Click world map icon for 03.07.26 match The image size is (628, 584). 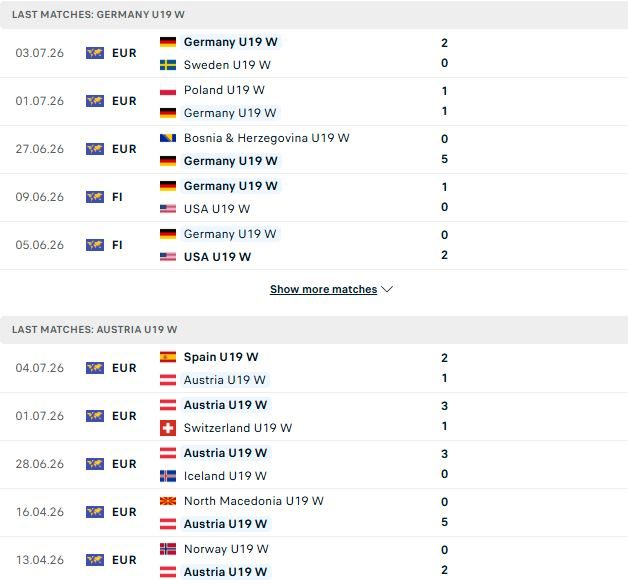point(95,53)
